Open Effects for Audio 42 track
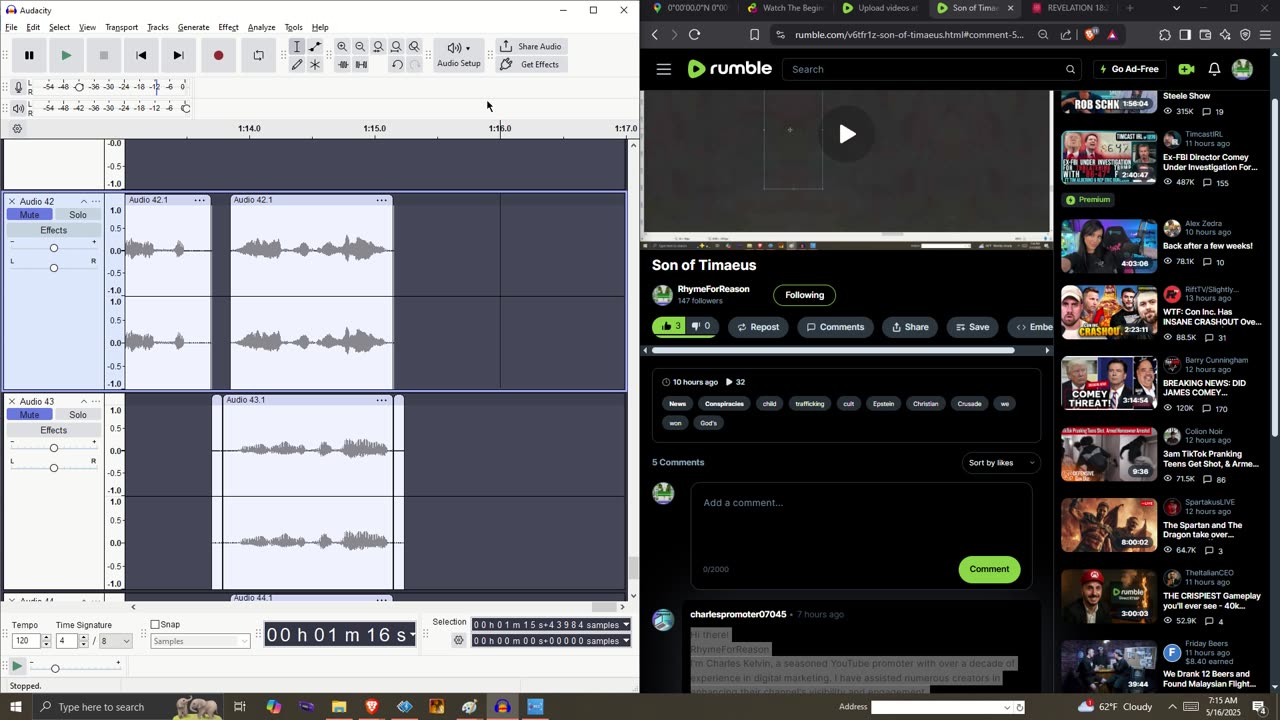Image resolution: width=1280 pixels, height=720 pixels. pyautogui.click(x=54, y=230)
